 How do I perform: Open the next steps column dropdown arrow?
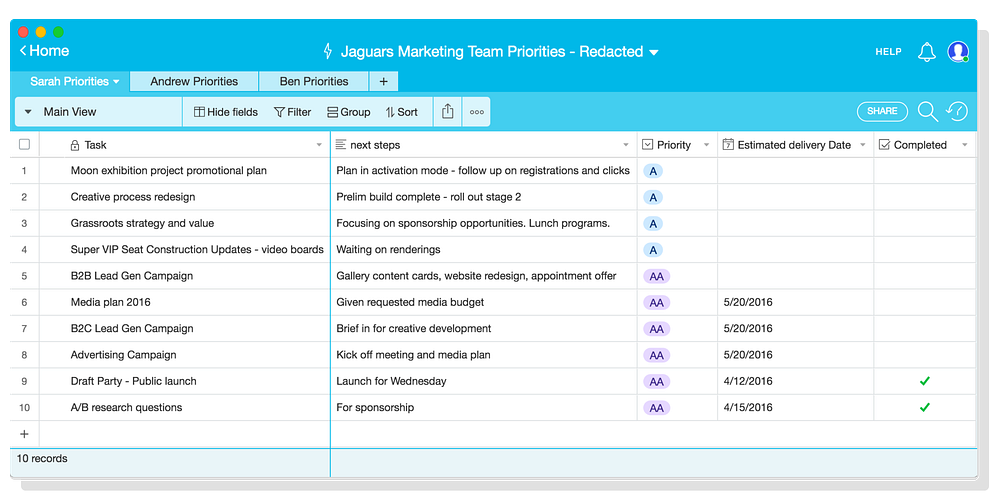click(x=626, y=145)
